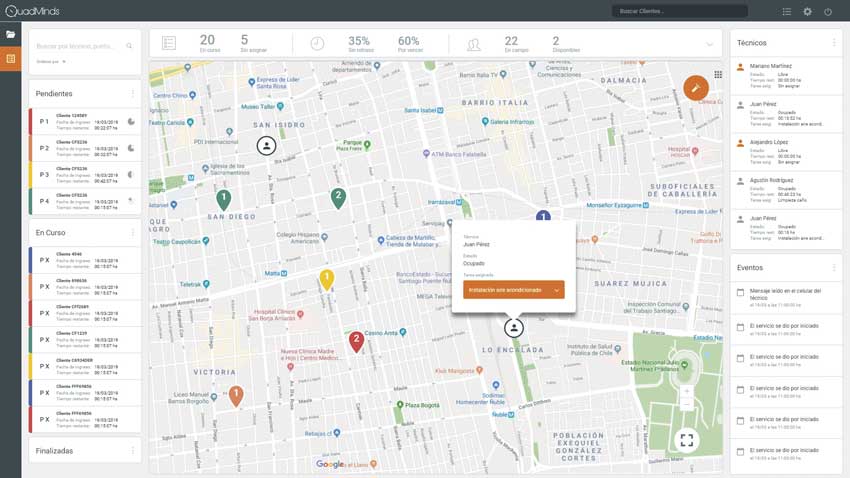Expand the statistics summary bar chevron
The image size is (850, 478).
pyautogui.click(x=710, y=44)
